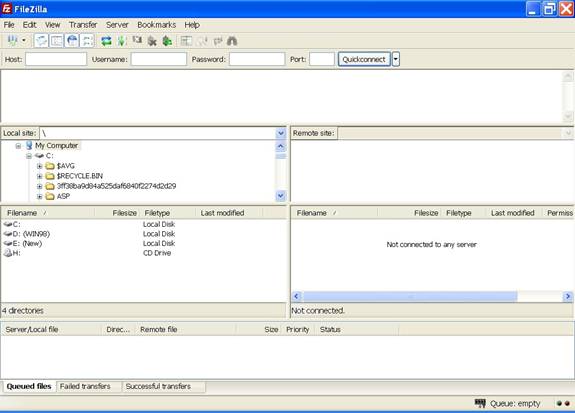Click the Local site path field
The height and width of the screenshot is (413, 575).
158,133
